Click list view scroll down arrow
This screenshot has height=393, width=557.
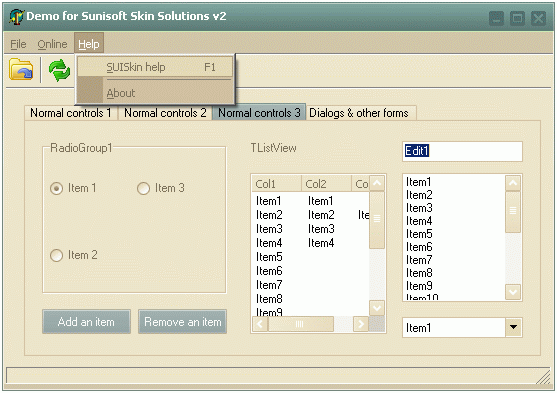(377, 308)
